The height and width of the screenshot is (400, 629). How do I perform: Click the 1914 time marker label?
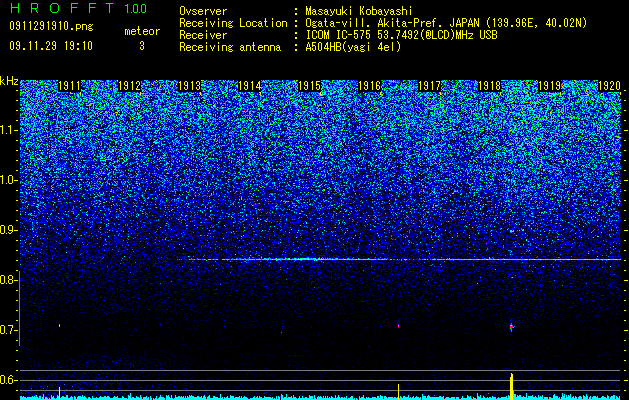point(250,86)
